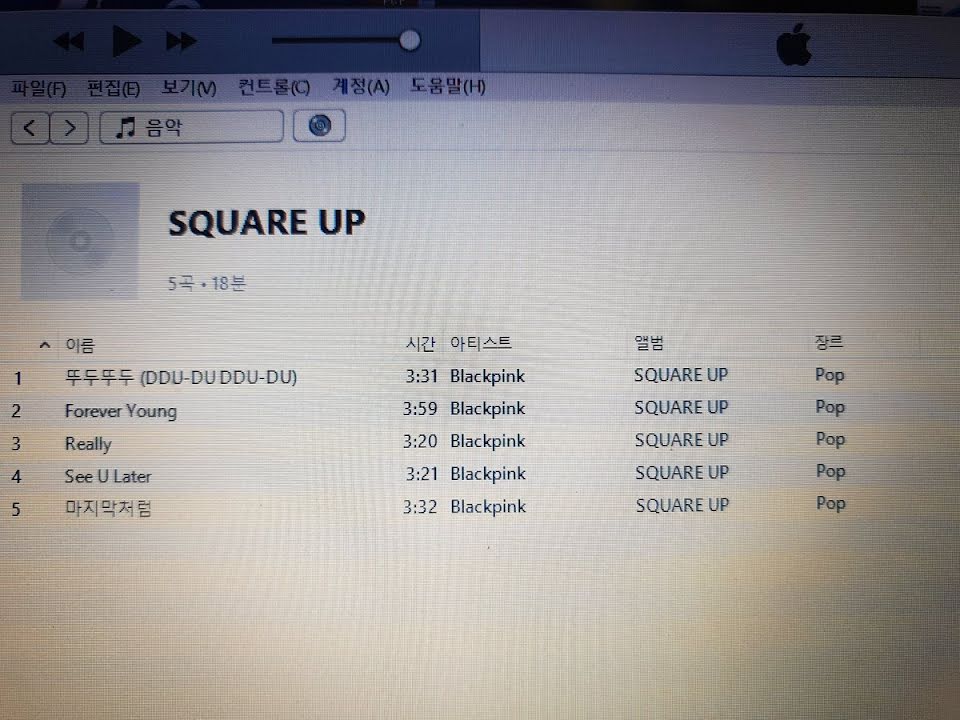Viewport: 960px width, 720px height.
Task: Click SQUARE UP album cell in track 1 row
Action: [681, 375]
